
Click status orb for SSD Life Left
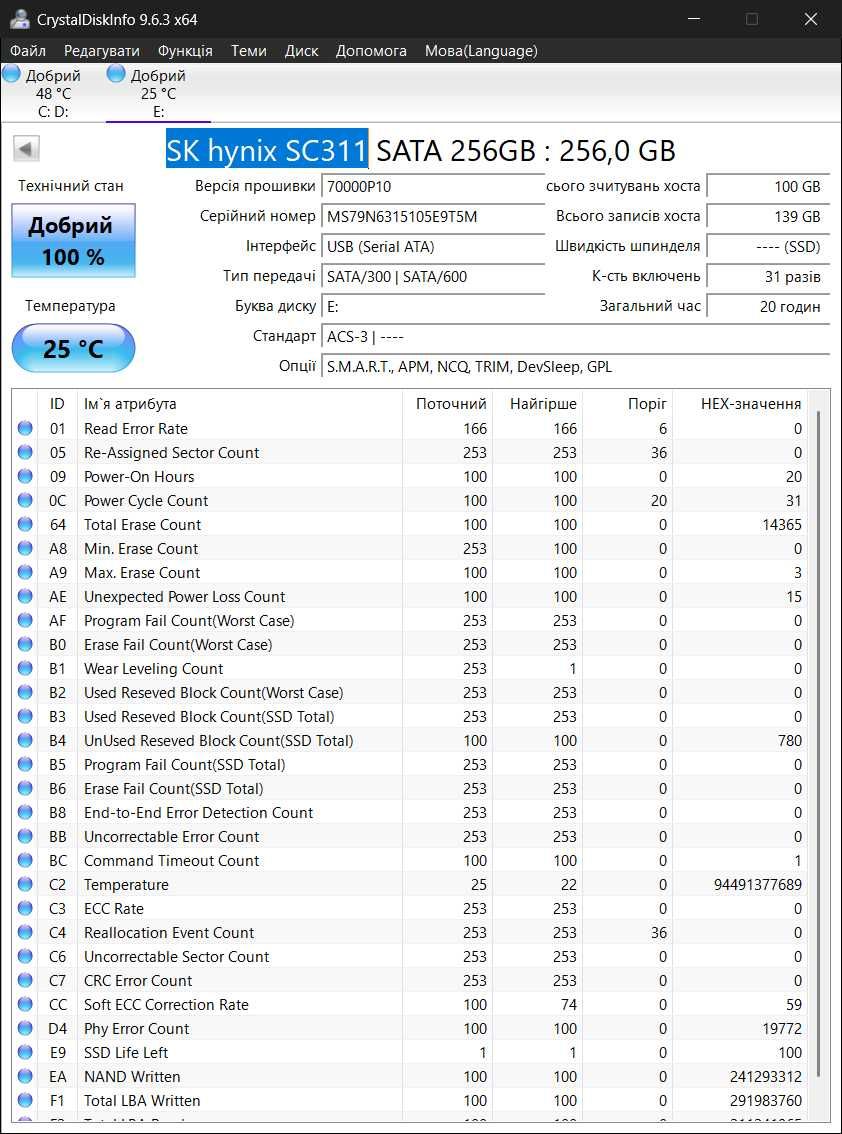pos(25,1052)
